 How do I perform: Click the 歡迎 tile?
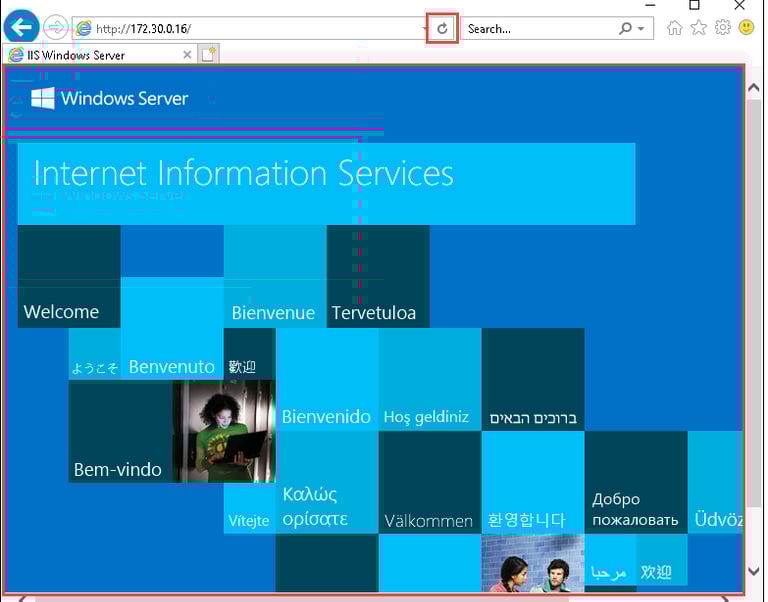tap(249, 354)
